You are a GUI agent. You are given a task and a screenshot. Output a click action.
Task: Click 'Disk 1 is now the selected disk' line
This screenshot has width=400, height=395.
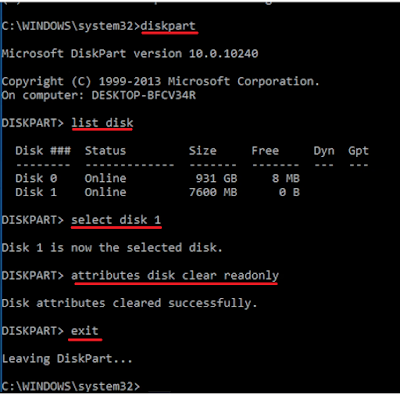112,248
